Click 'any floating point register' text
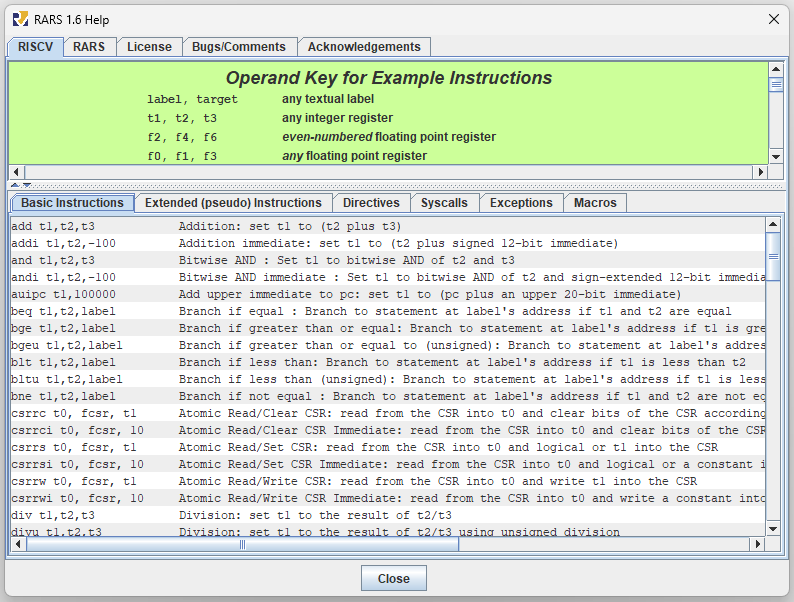This screenshot has width=794, height=602. pos(354,156)
